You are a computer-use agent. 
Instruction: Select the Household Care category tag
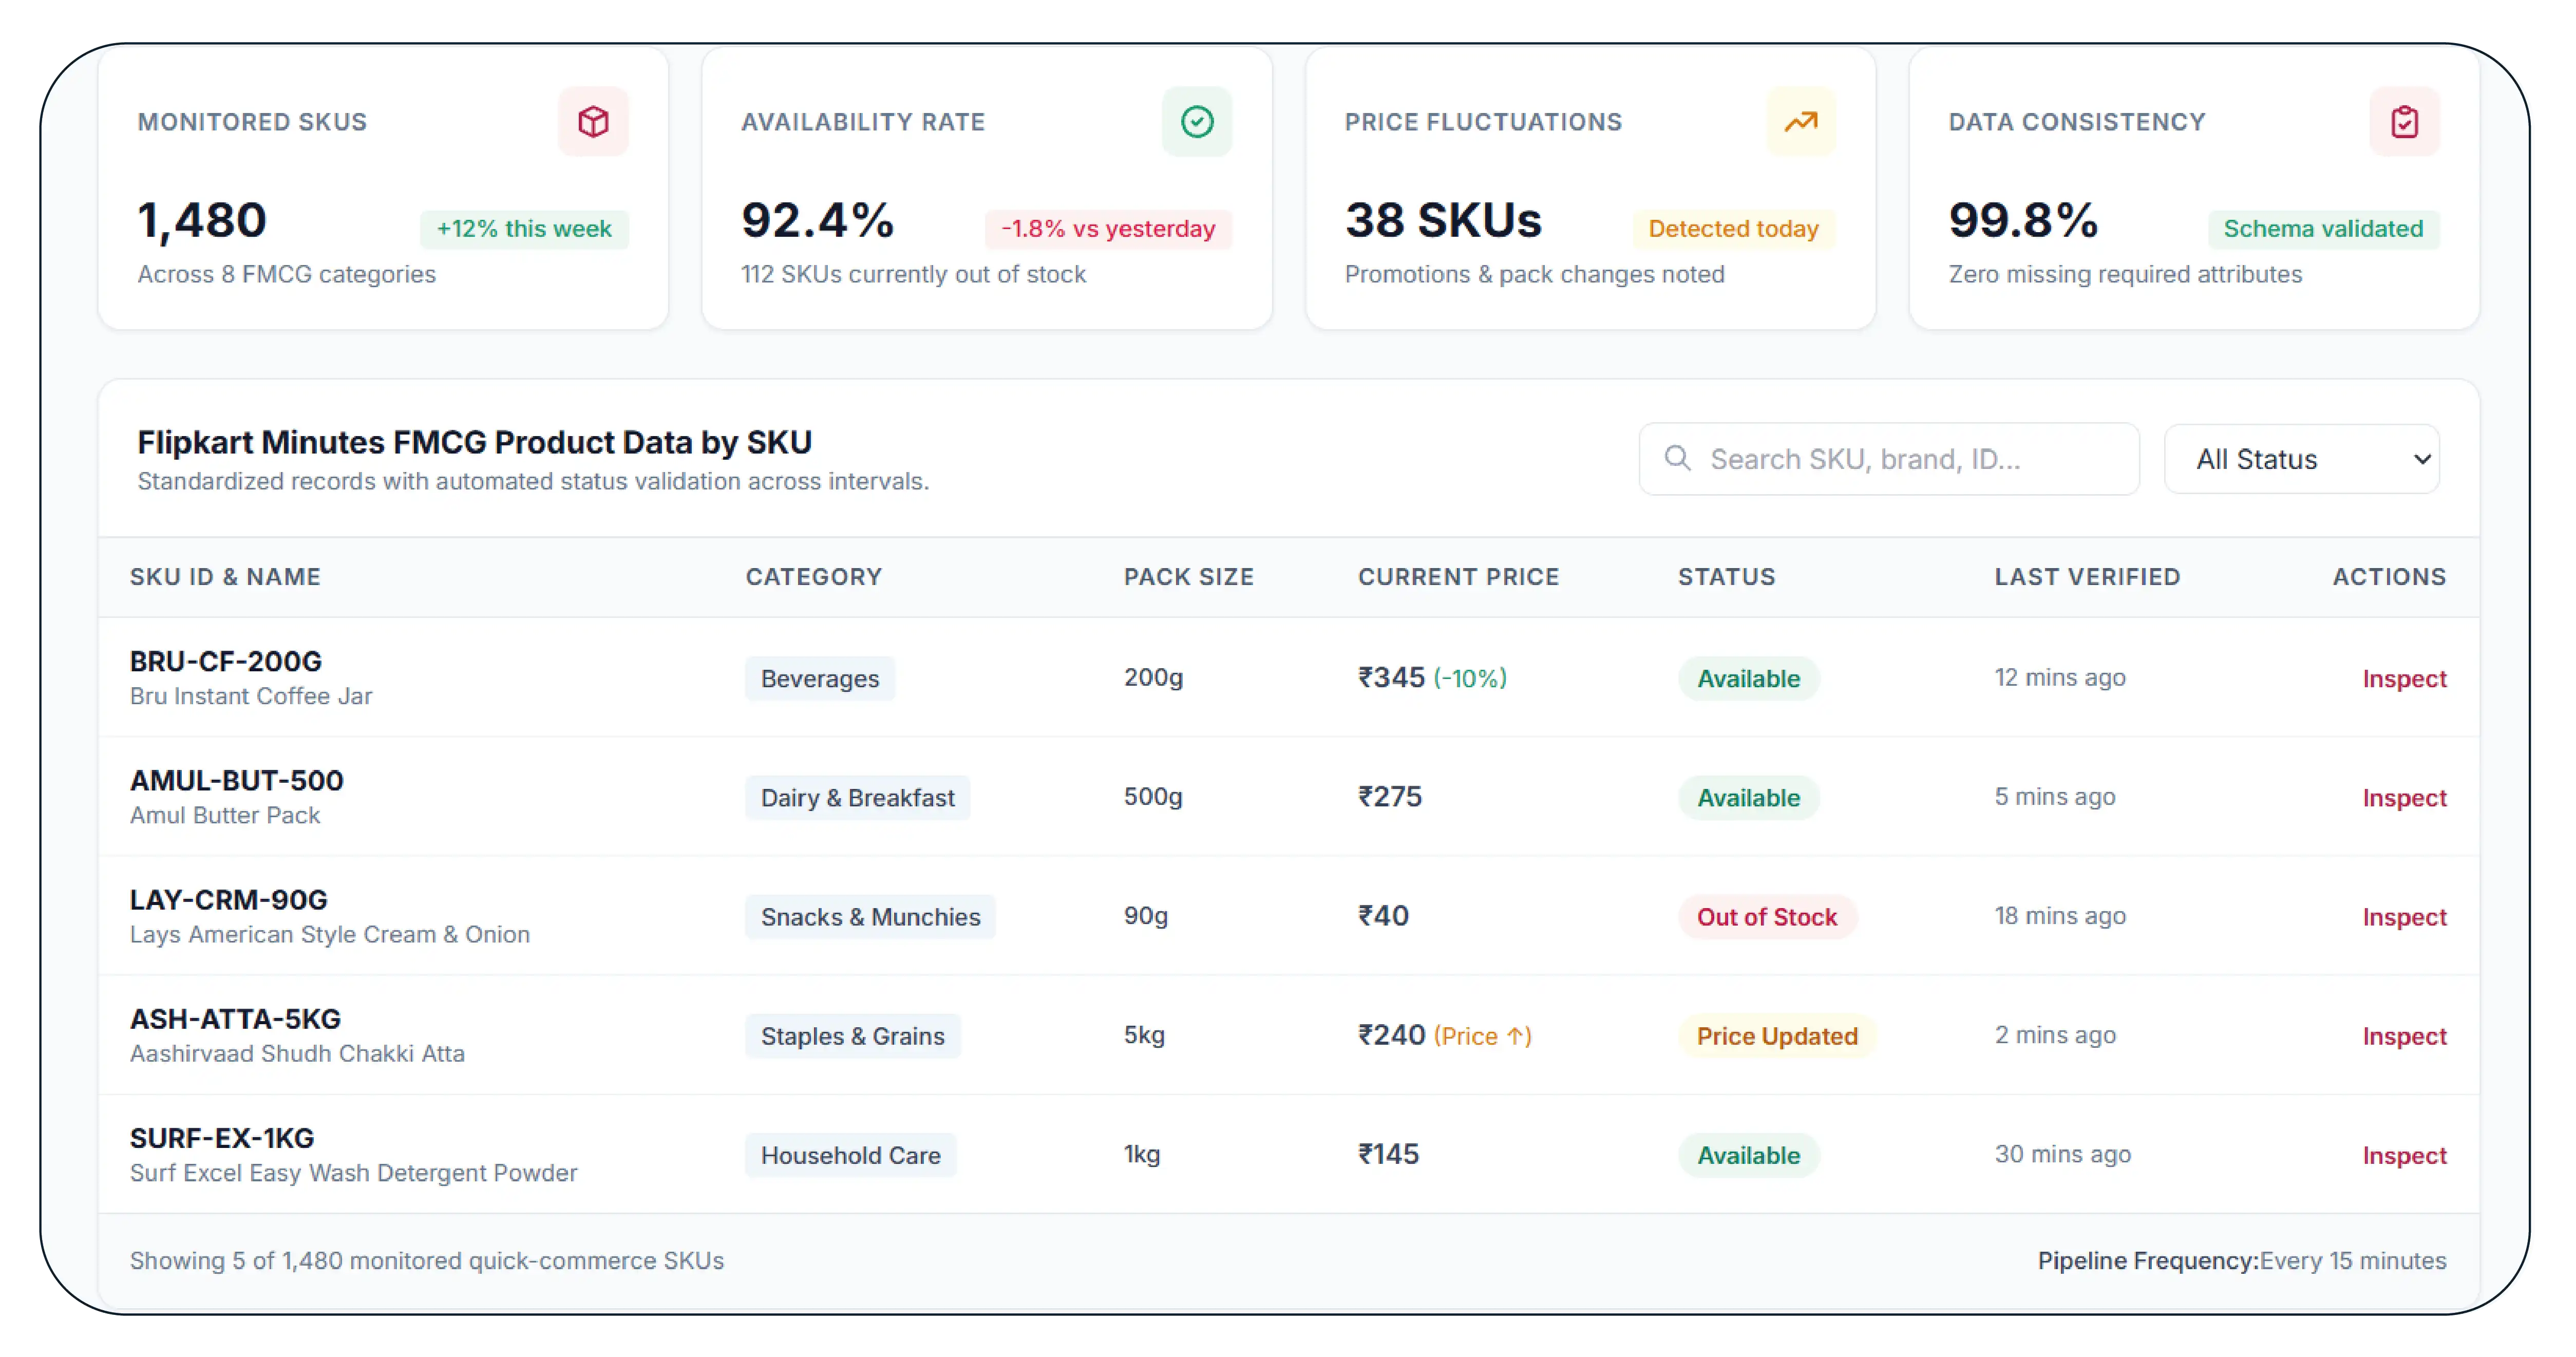coord(851,1154)
